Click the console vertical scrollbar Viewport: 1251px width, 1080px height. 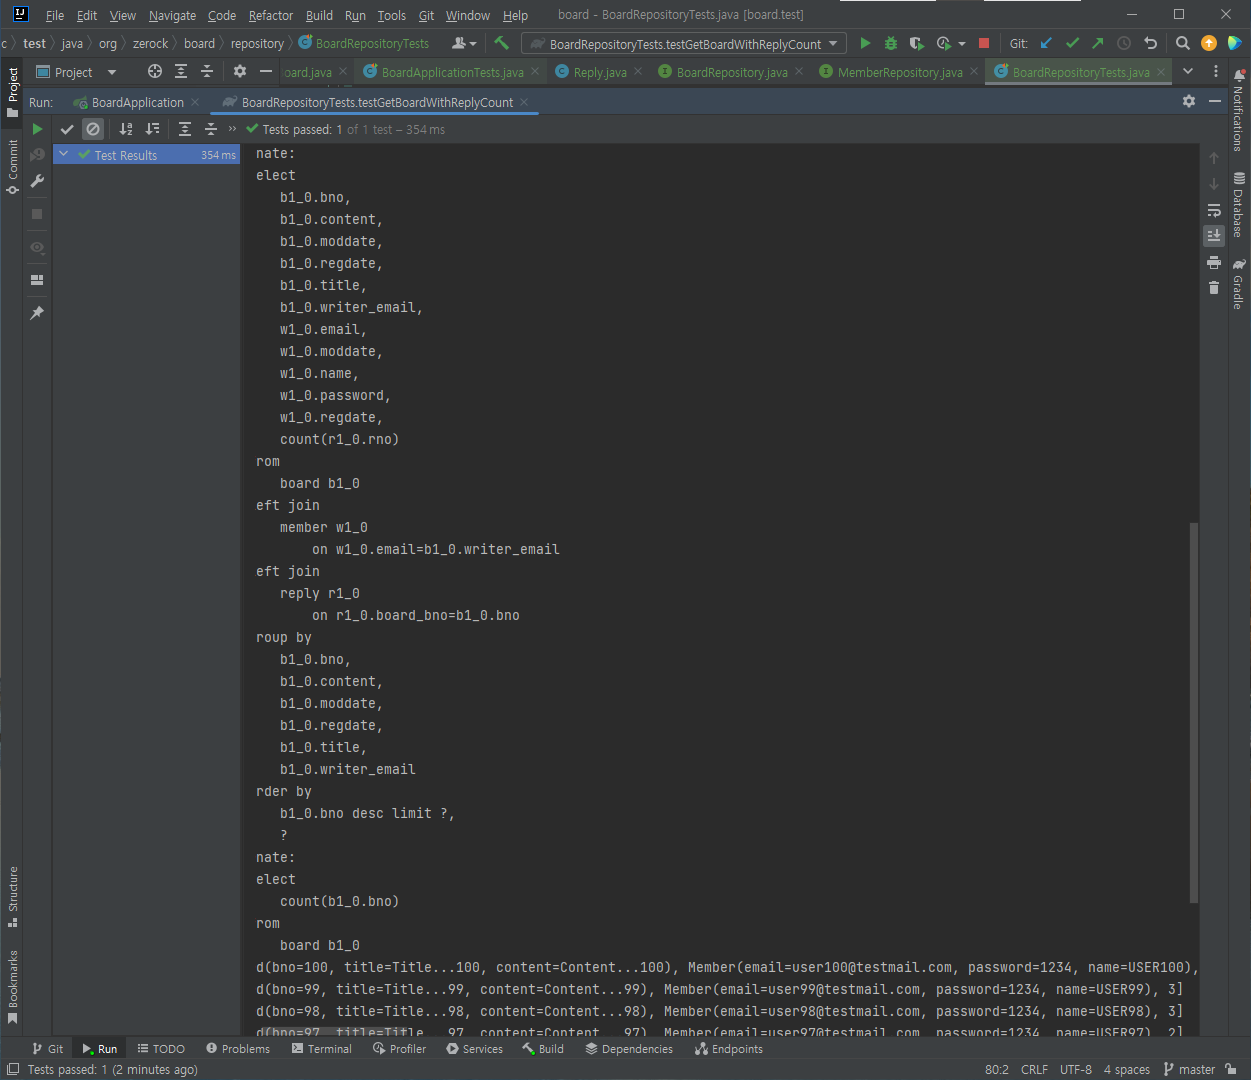(1193, 712)
